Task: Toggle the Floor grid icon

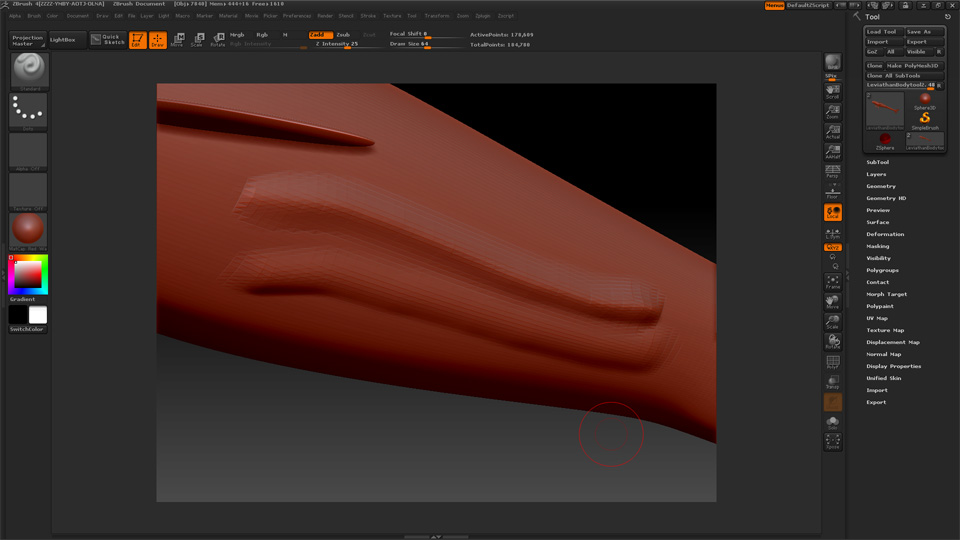Action: [833, 191]
